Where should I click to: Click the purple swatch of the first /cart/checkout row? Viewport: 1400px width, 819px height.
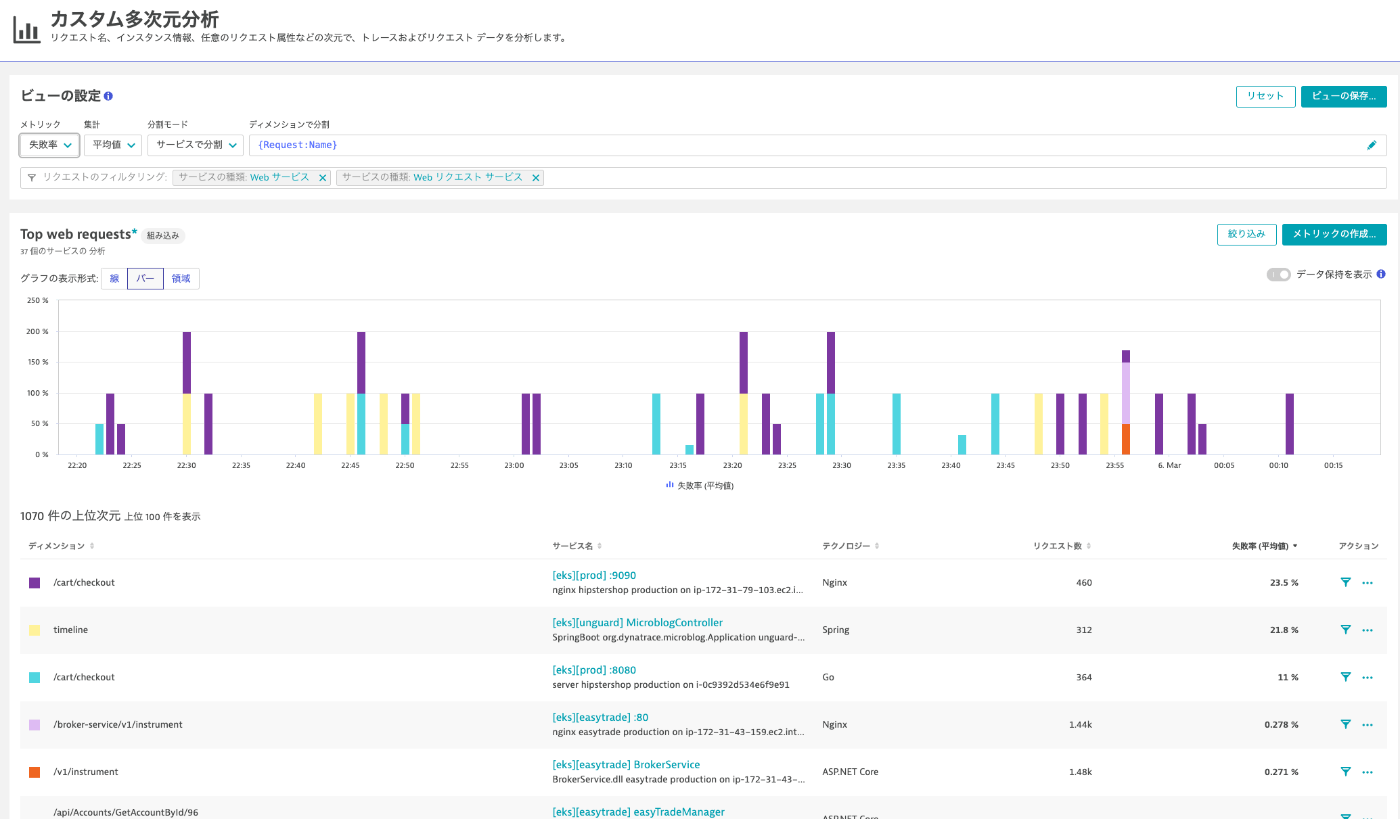[x=34, y=582]
